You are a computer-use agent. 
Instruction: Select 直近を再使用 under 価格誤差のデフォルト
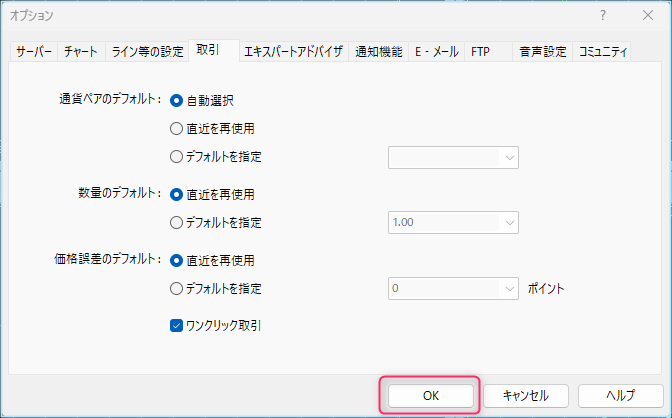point(177,260)
